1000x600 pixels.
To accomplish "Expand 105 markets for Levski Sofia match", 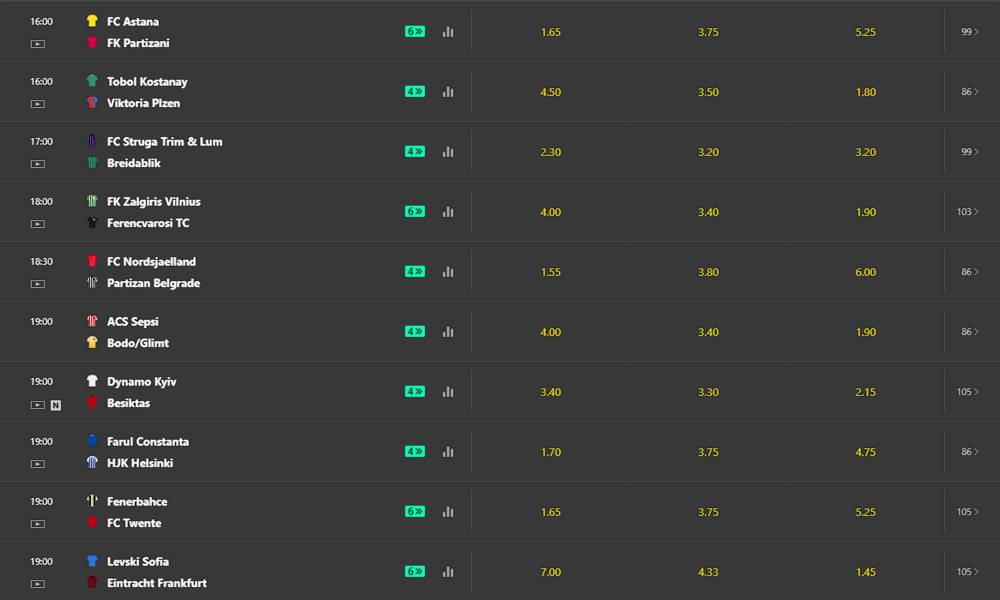I will (967, 571).
